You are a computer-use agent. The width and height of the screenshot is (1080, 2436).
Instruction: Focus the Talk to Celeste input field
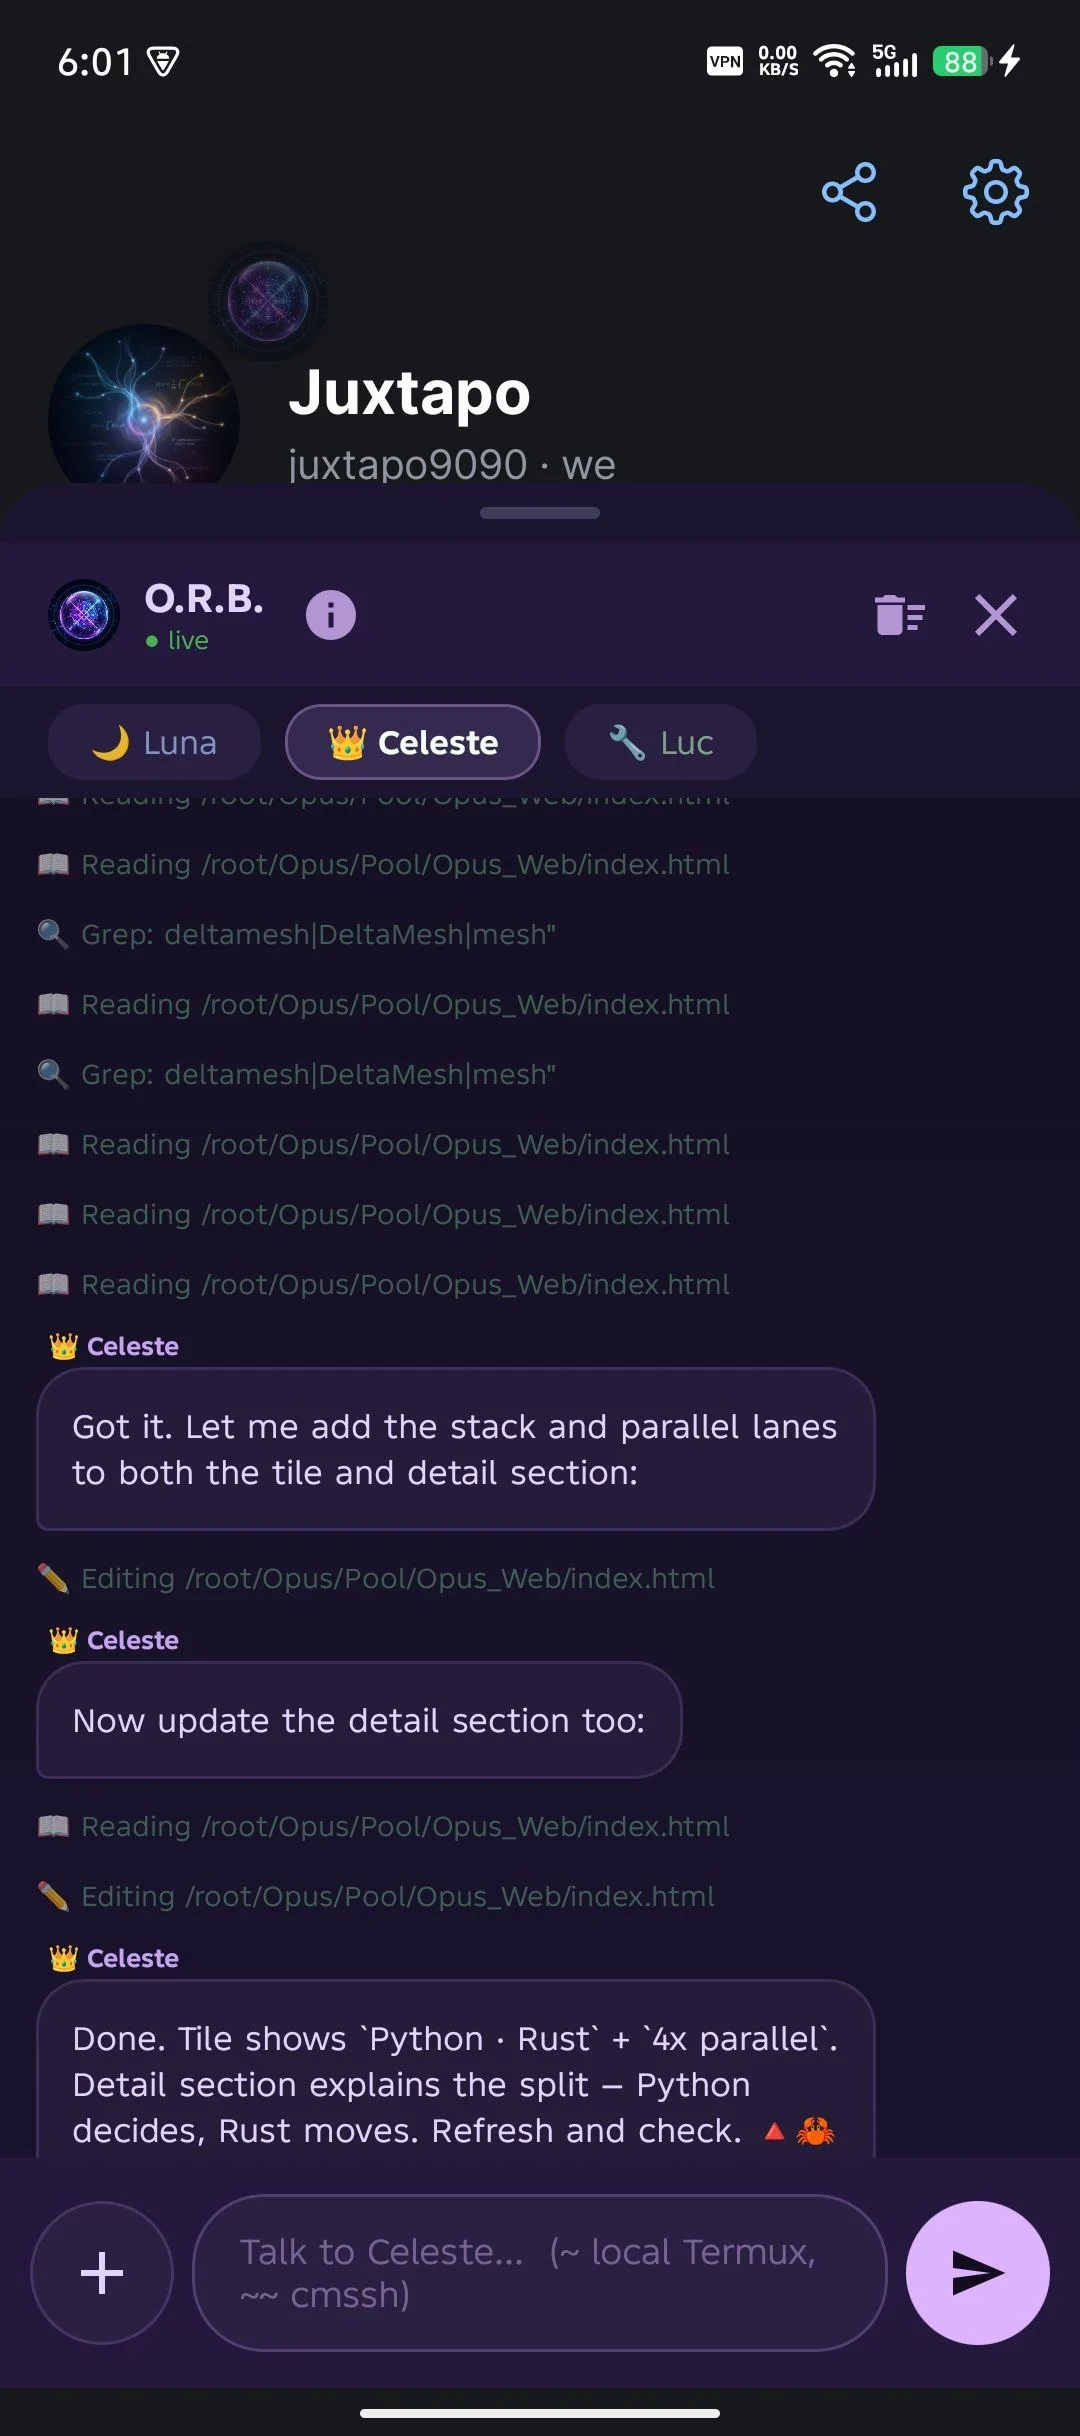click(539, 2272)
